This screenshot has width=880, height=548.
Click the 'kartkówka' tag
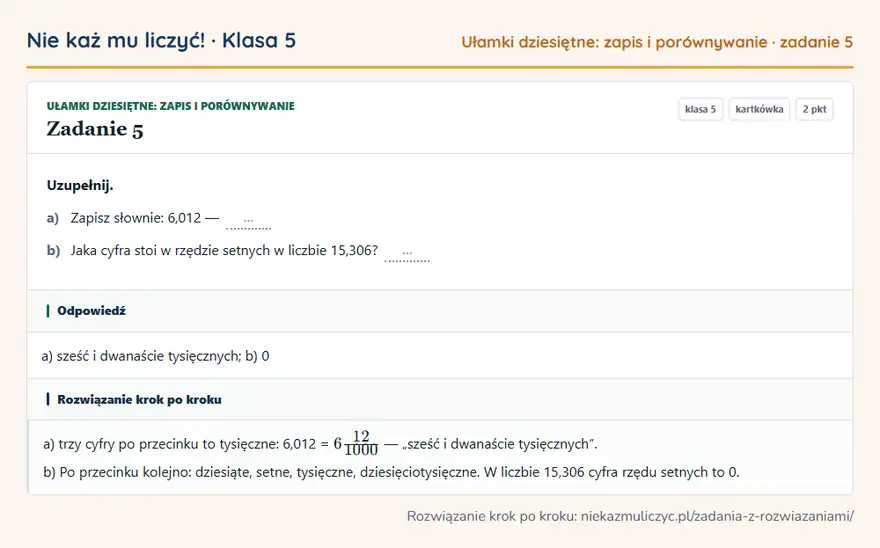pyautogui.click(x=759, y=109)
